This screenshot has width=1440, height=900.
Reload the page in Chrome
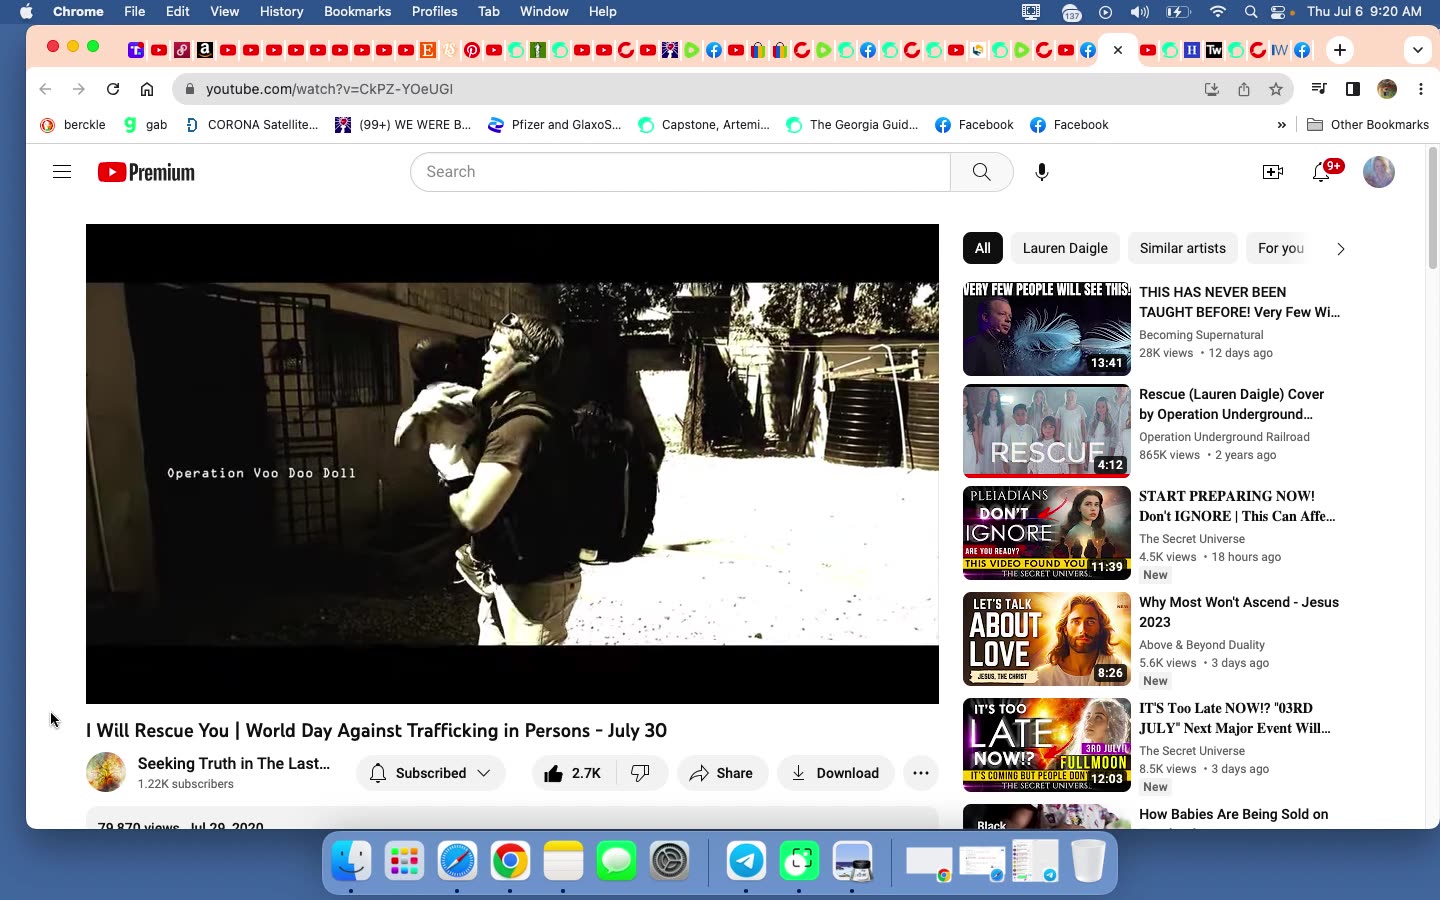pyautogui.click(x=113, y=89)
